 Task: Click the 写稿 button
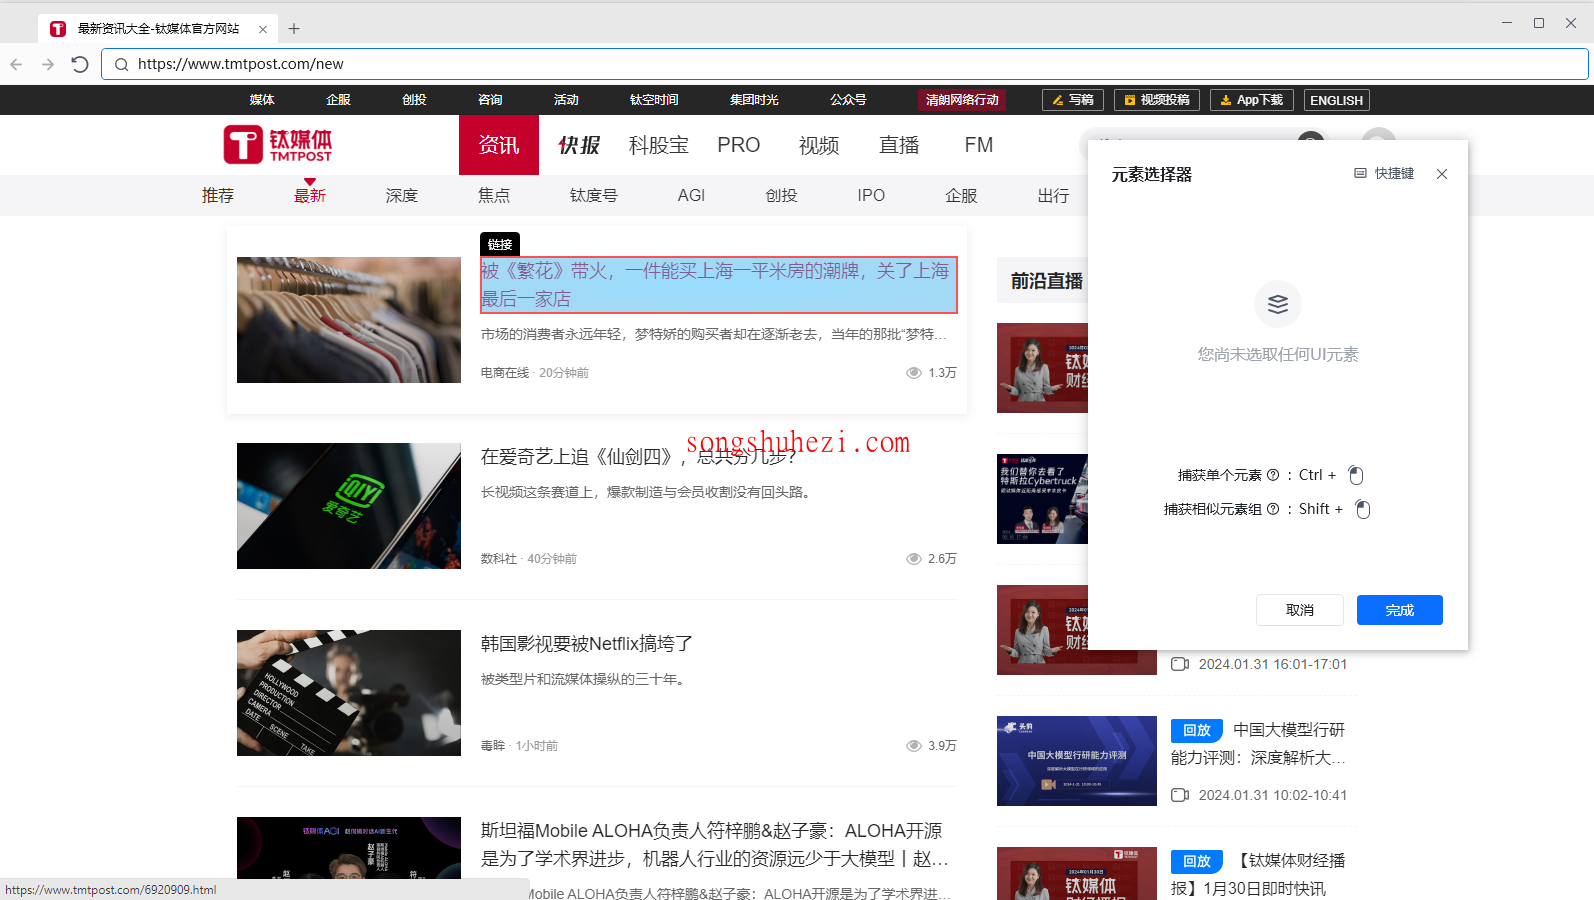(1073, 100)
